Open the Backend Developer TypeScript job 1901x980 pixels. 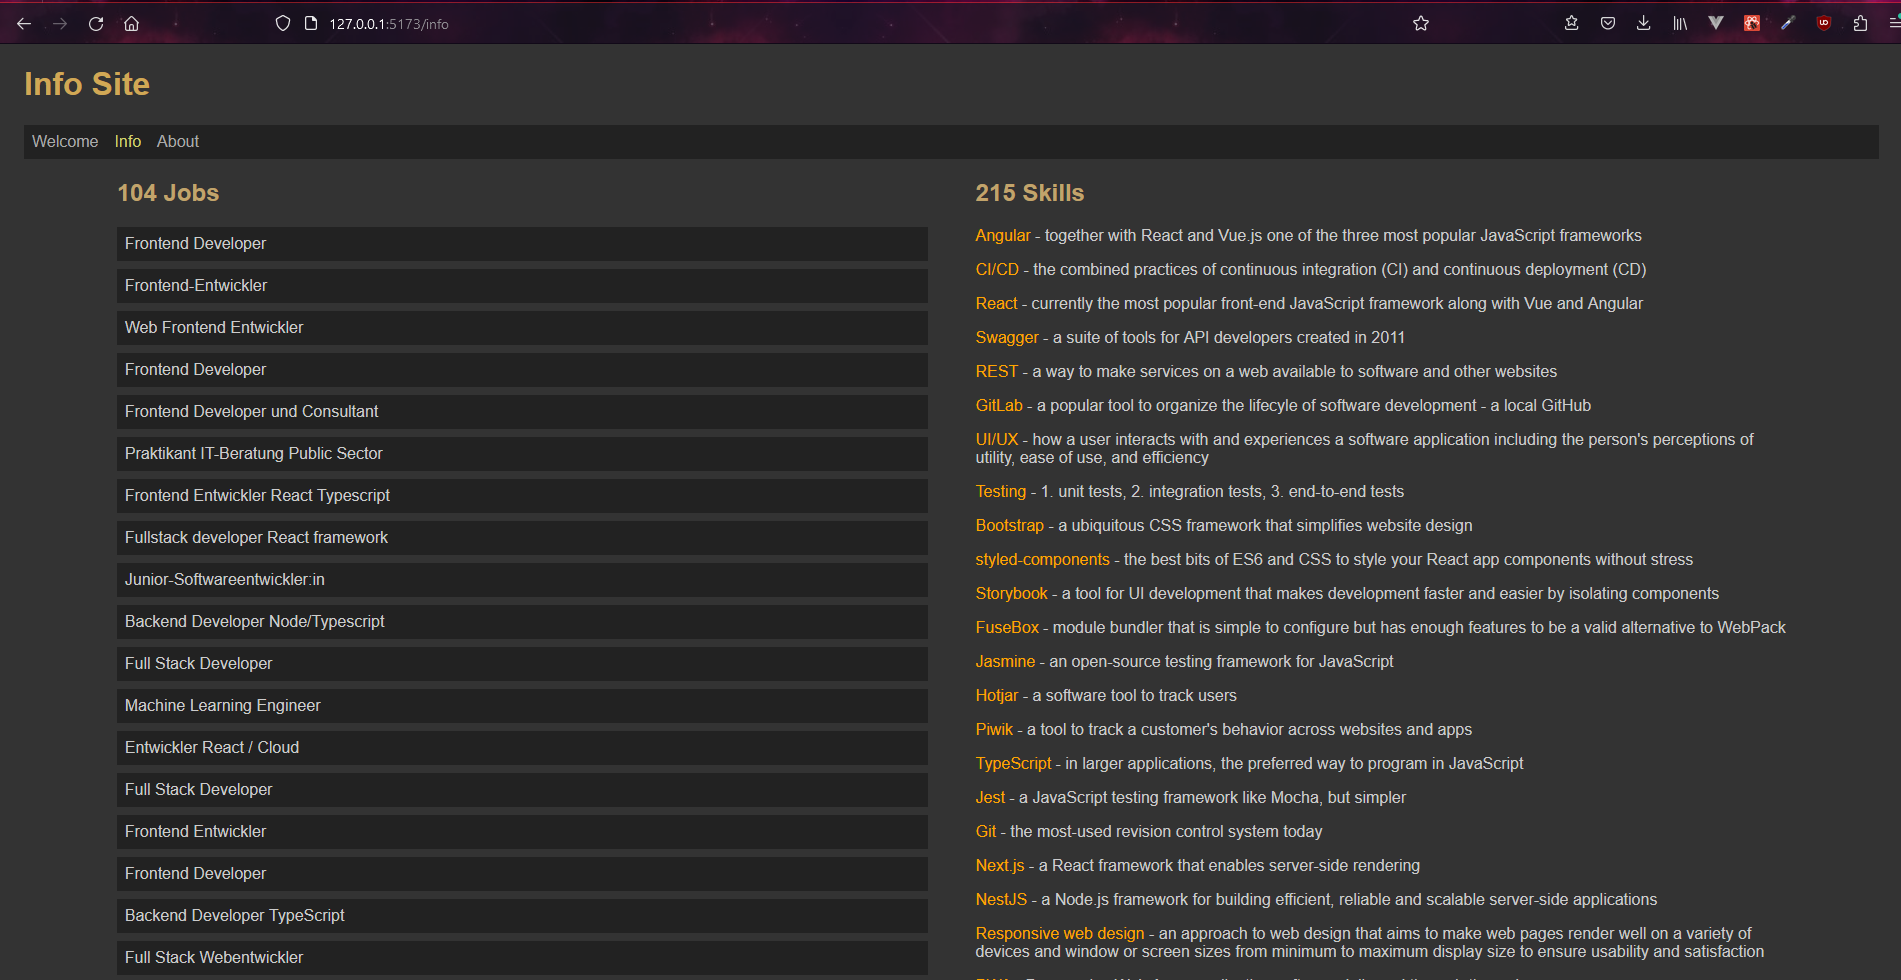(522, 916)
